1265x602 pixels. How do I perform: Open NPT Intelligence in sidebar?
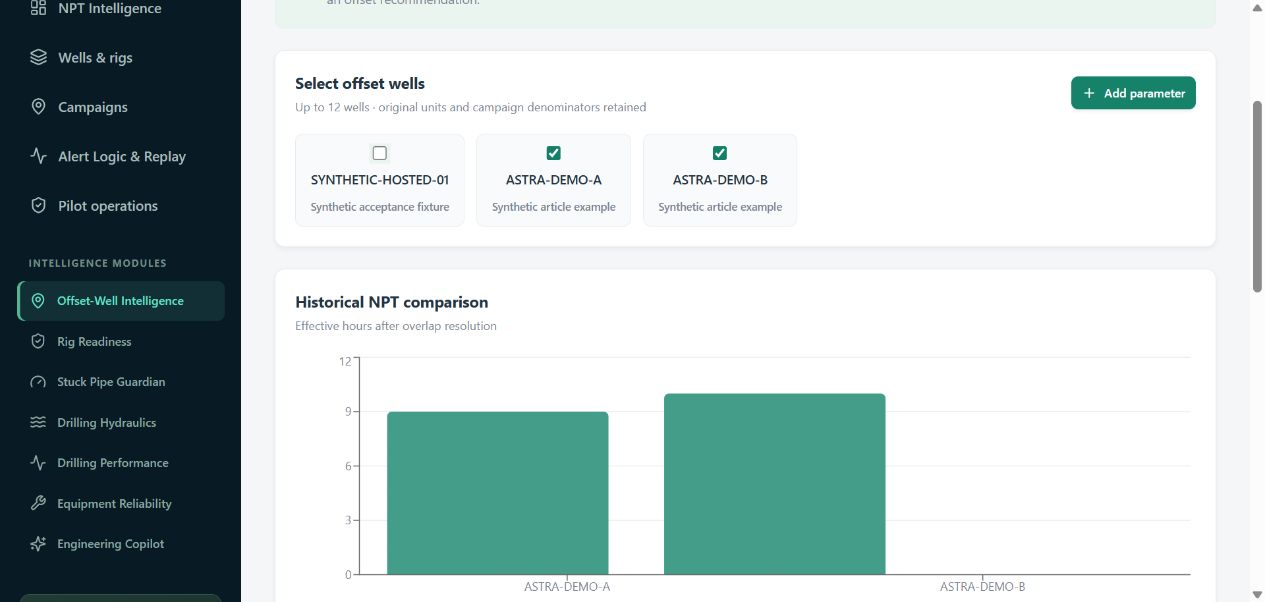tap(121, 8)
